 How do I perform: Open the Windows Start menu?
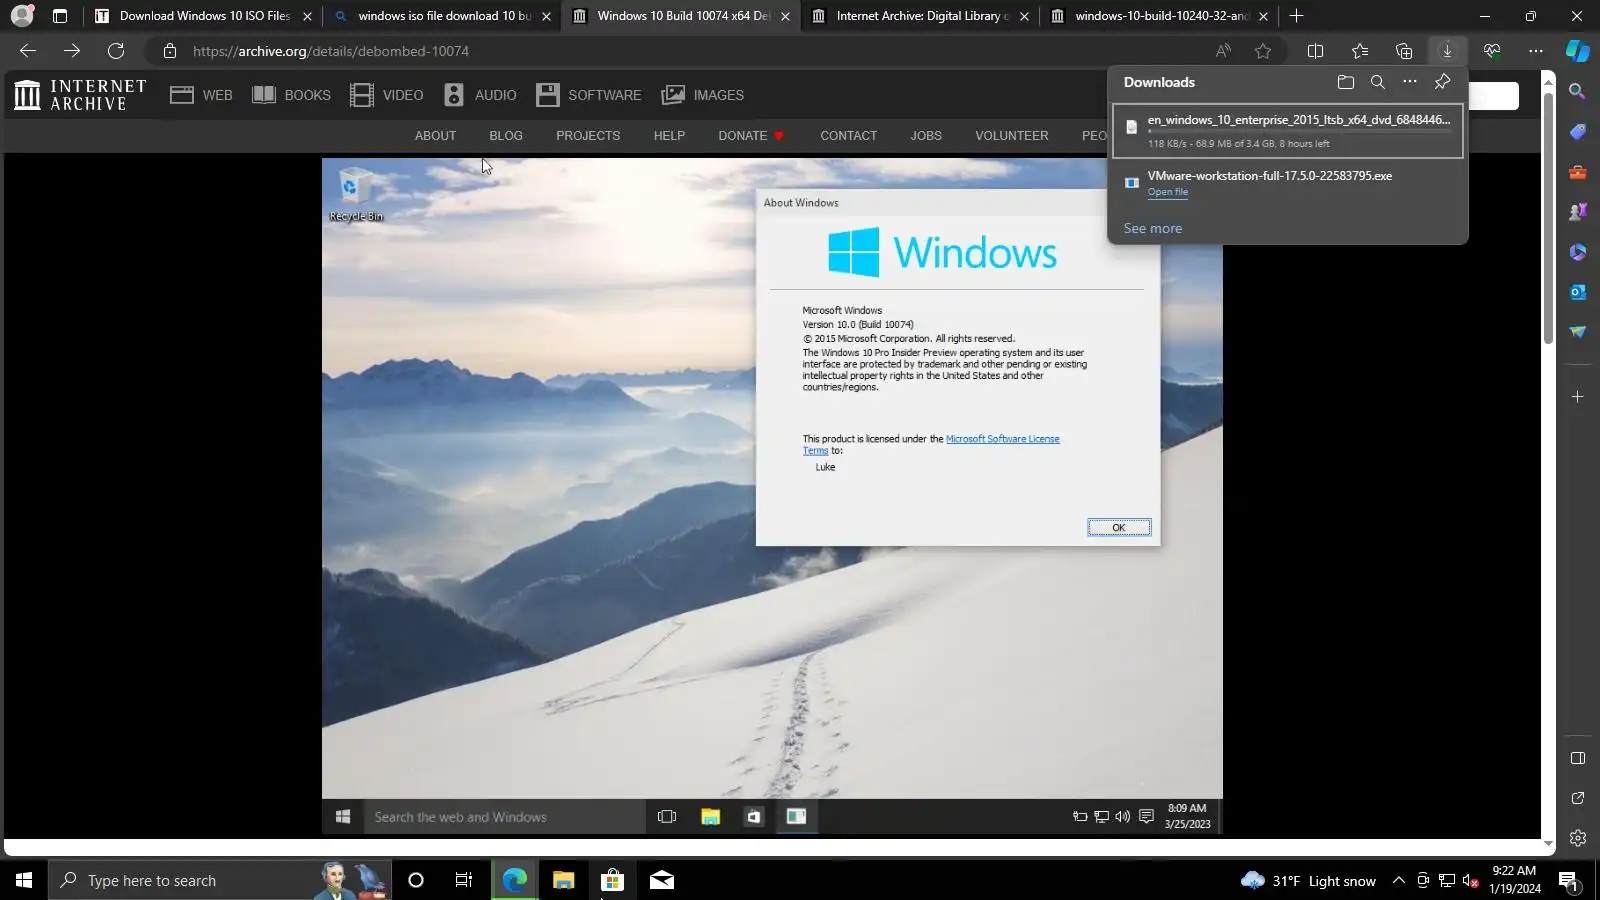tap(24, 880)
